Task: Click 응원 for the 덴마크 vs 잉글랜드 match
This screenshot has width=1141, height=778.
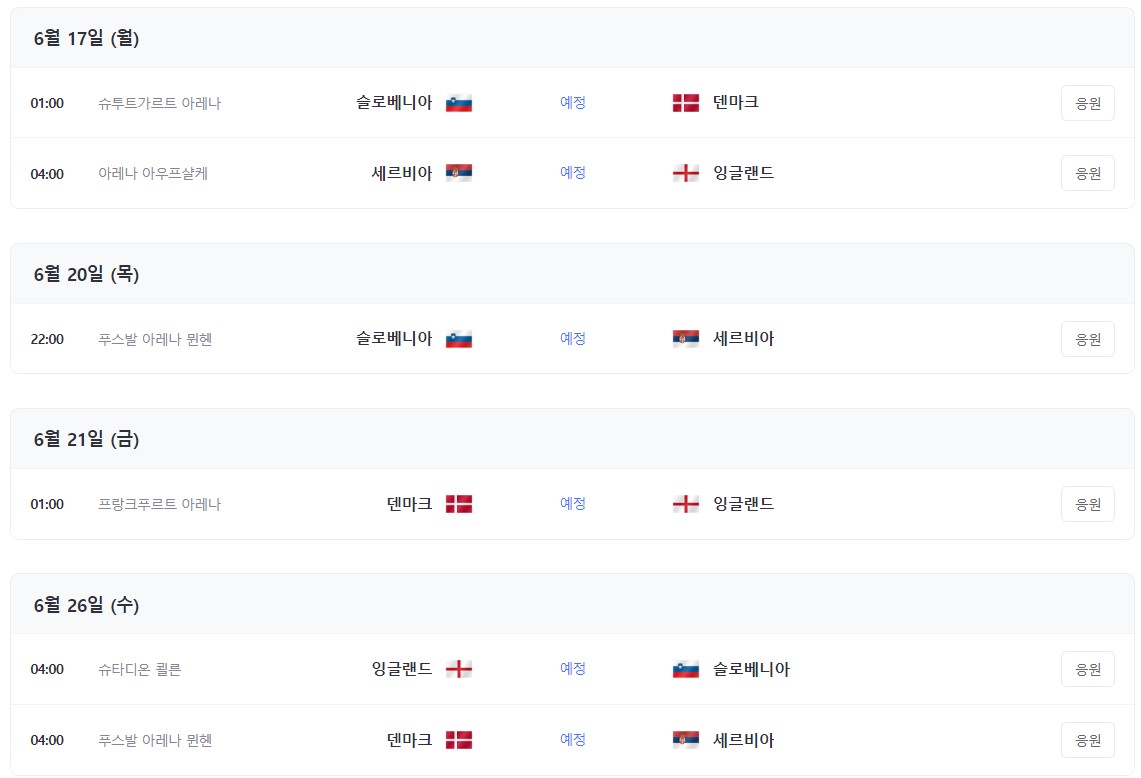Action: tap(1087, 504)
